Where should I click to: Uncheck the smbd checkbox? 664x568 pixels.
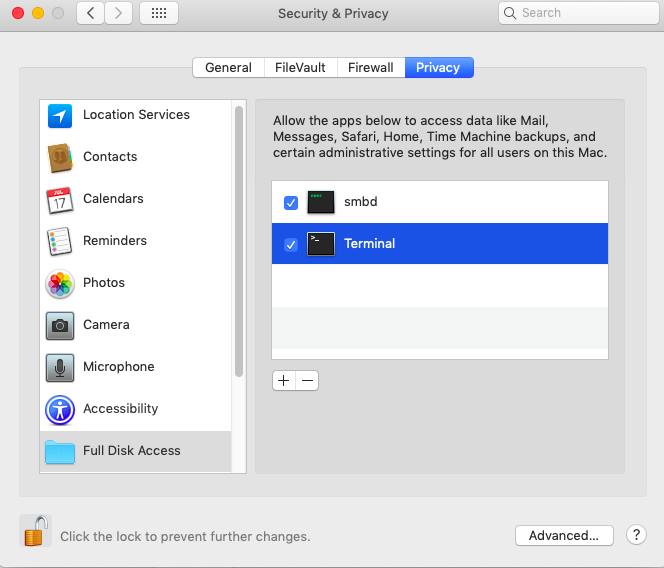tap(291, 203)
